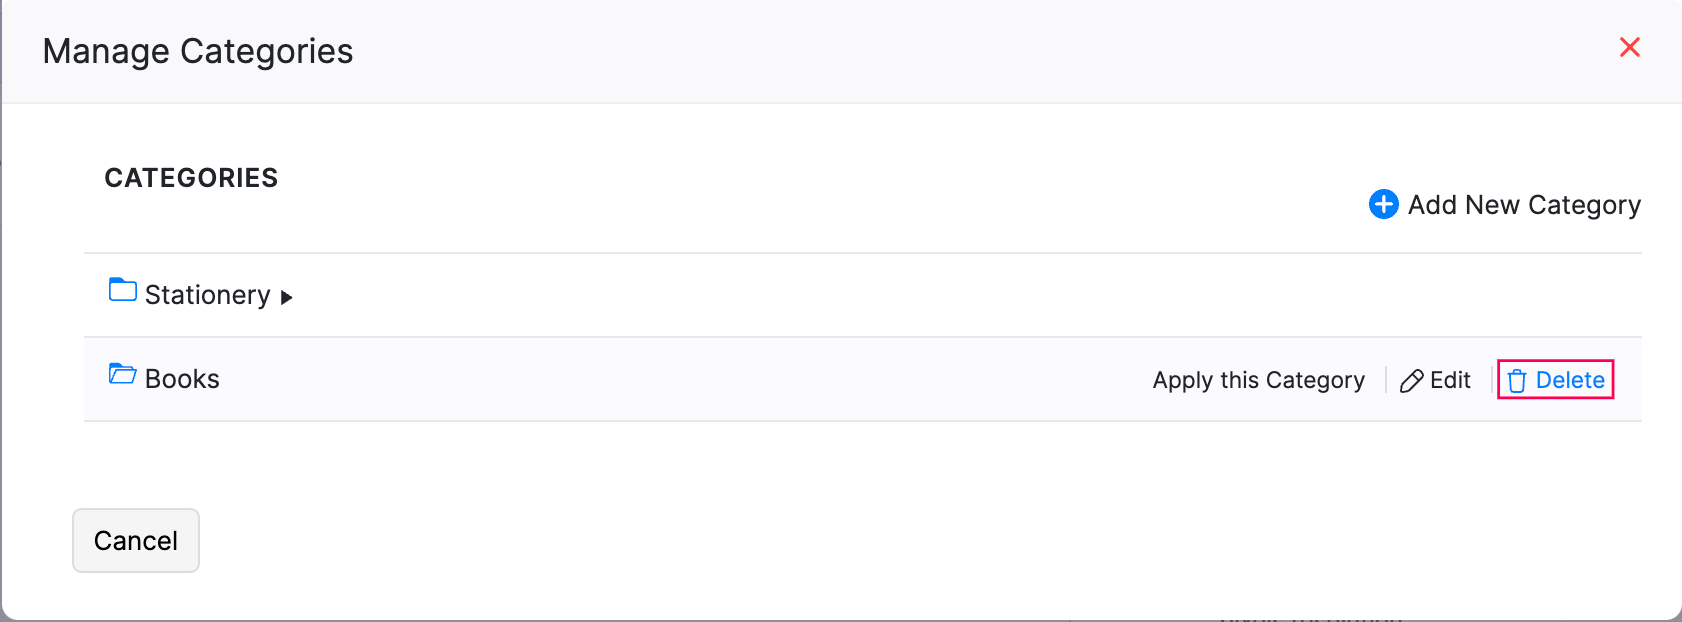
Task: Select the Stationery category name
Action: [x=207, y=295]
